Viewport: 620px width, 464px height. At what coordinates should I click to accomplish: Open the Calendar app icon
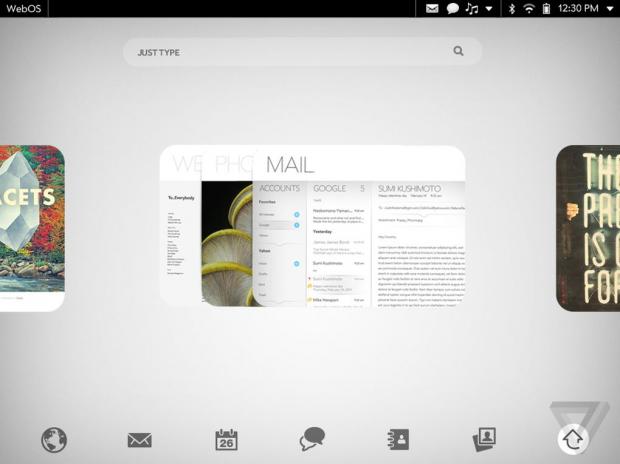click(x=227, y=439)
